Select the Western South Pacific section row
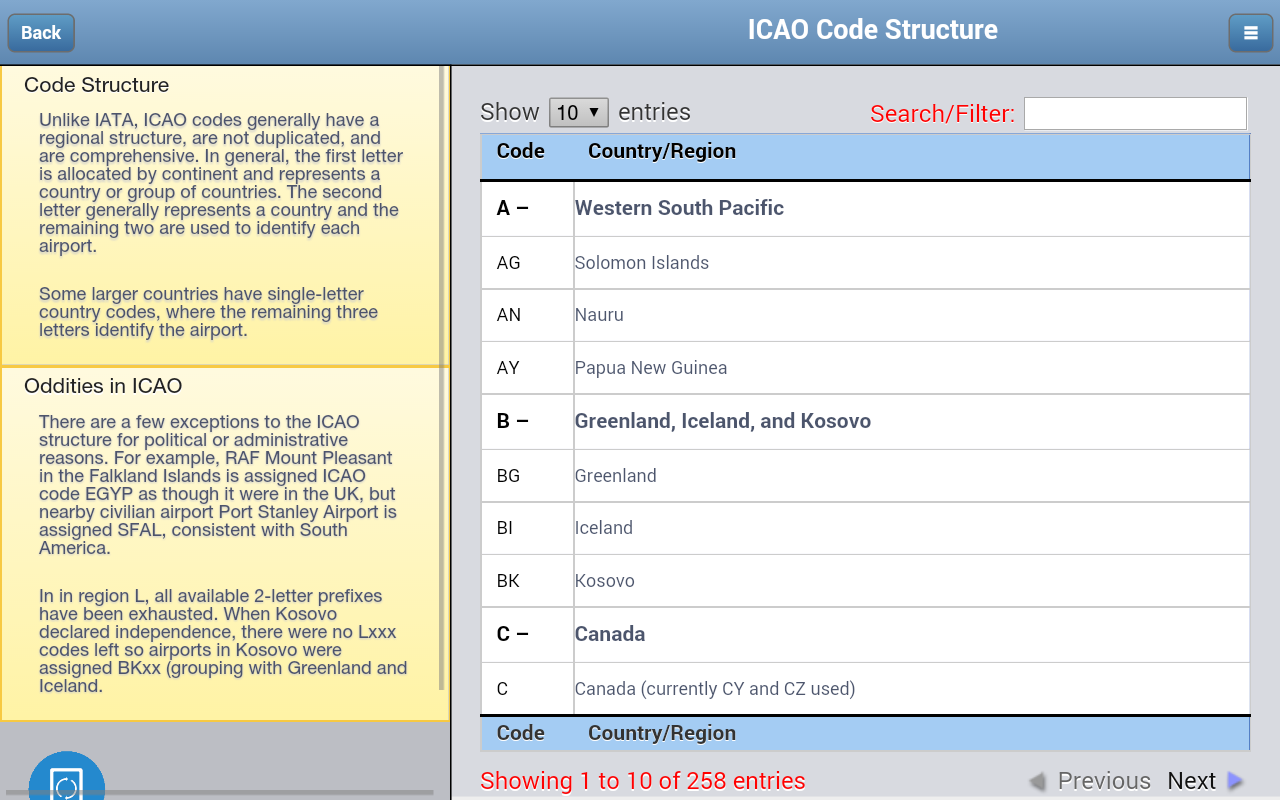 679,208
